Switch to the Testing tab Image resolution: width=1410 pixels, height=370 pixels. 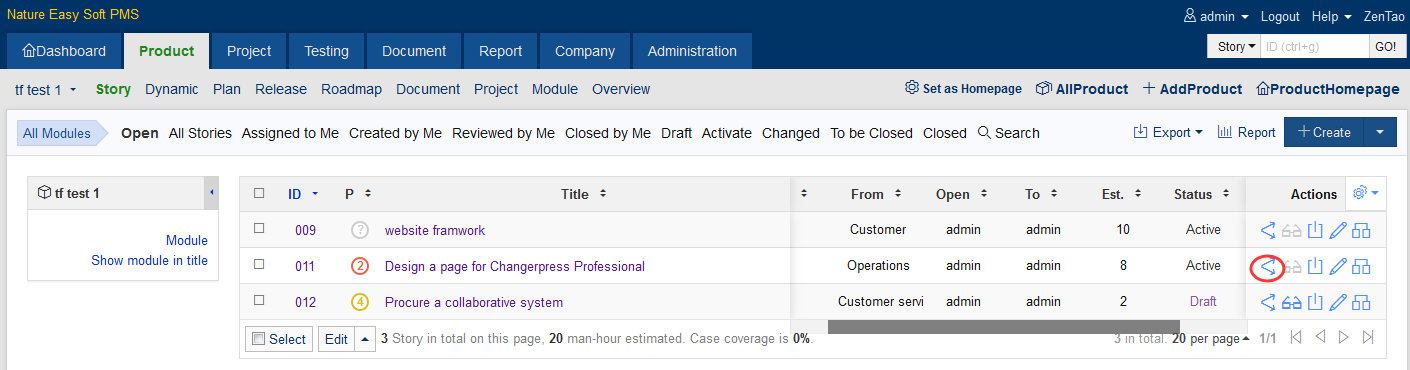pyautogui.click(x=326, y=51)
